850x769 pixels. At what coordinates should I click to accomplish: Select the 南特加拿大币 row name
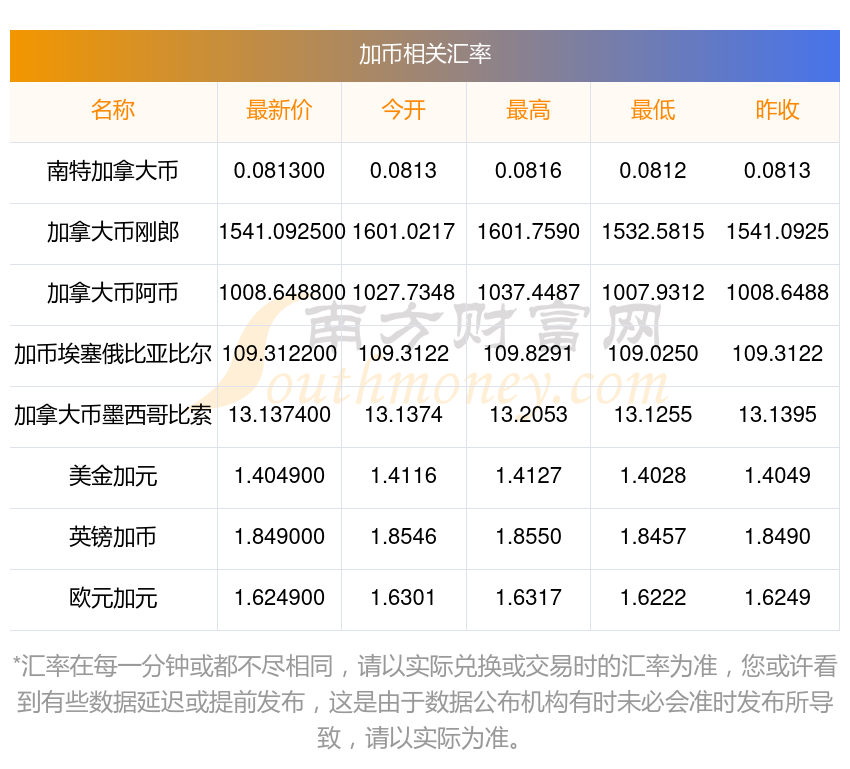(x=113, y=171)
